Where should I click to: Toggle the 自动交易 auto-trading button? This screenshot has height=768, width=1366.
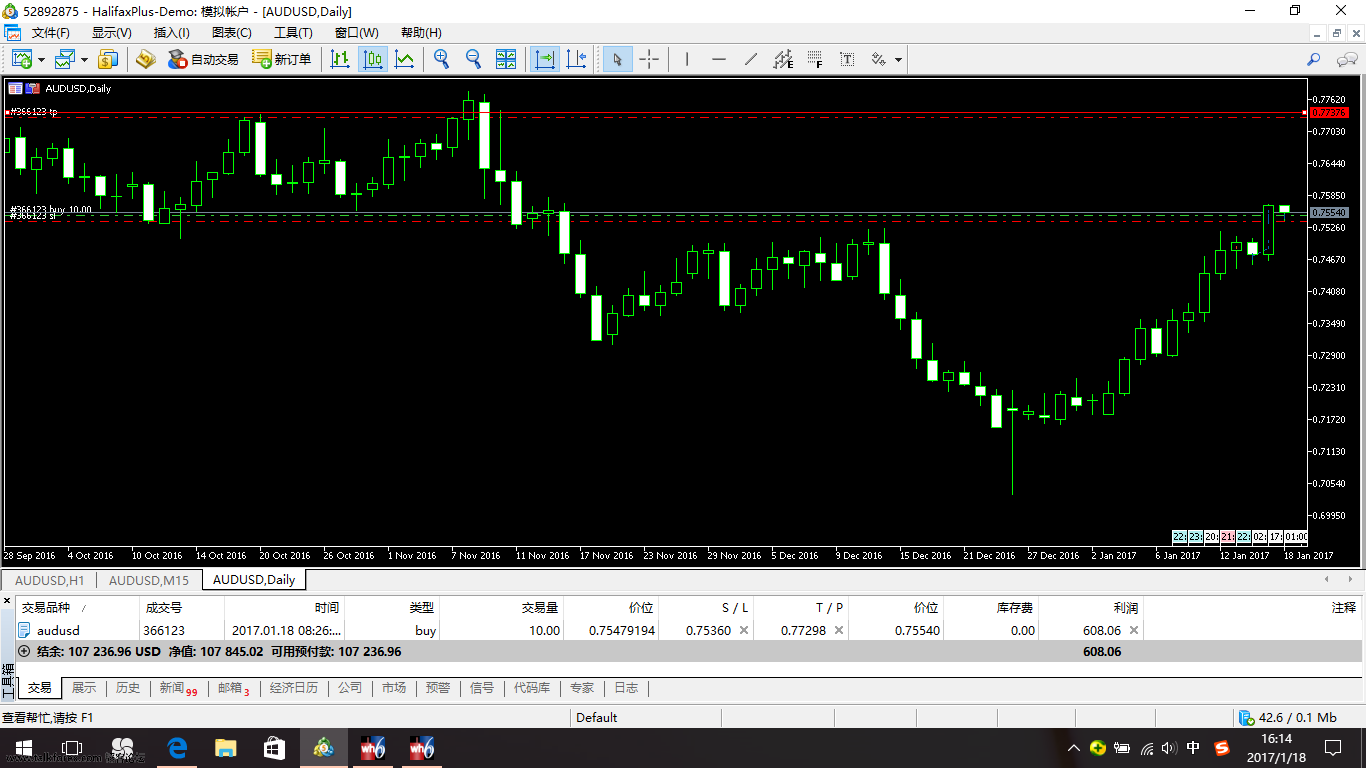(x=204, y=59)
